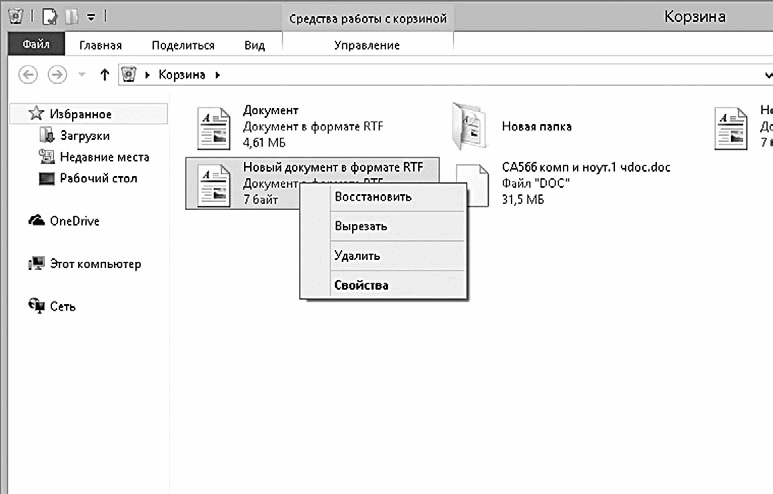773x494 pixels.
Task: Click the Файл "DOC" type label
Action: (x=536, y=183)
